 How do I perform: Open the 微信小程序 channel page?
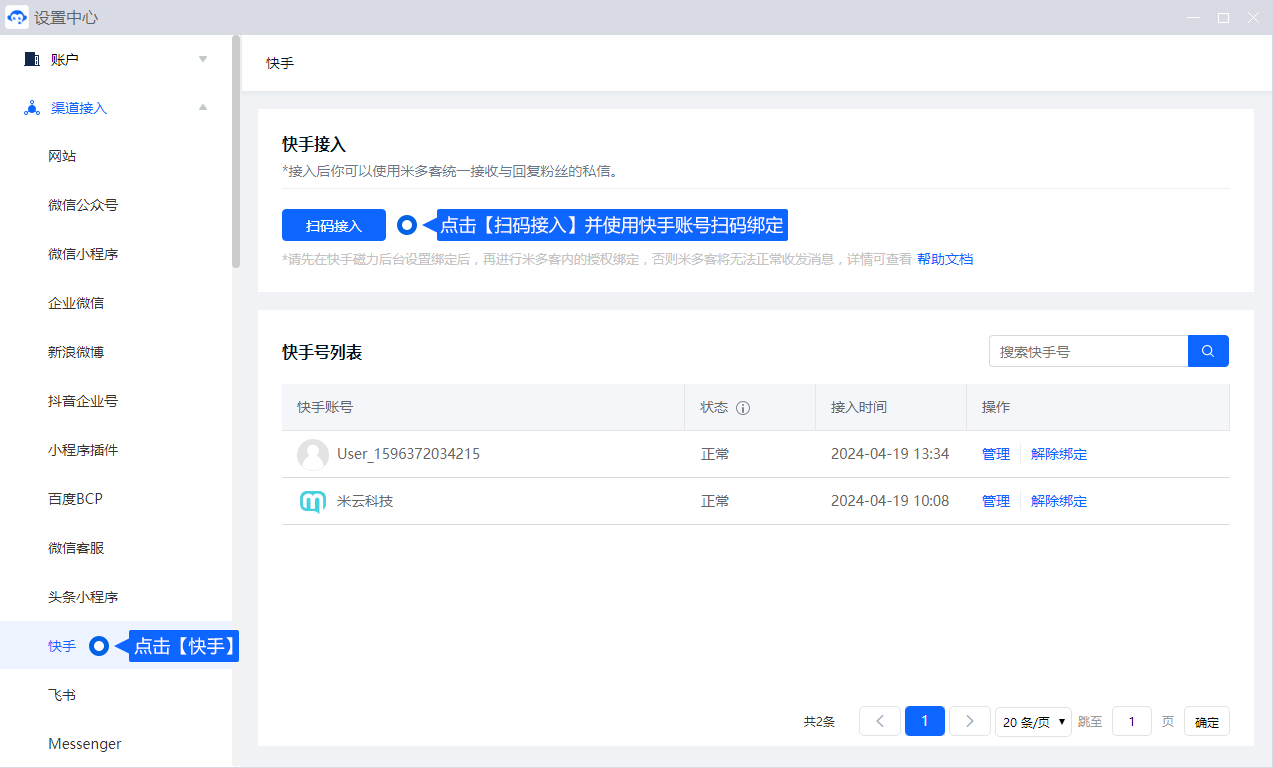coord(83,255)
